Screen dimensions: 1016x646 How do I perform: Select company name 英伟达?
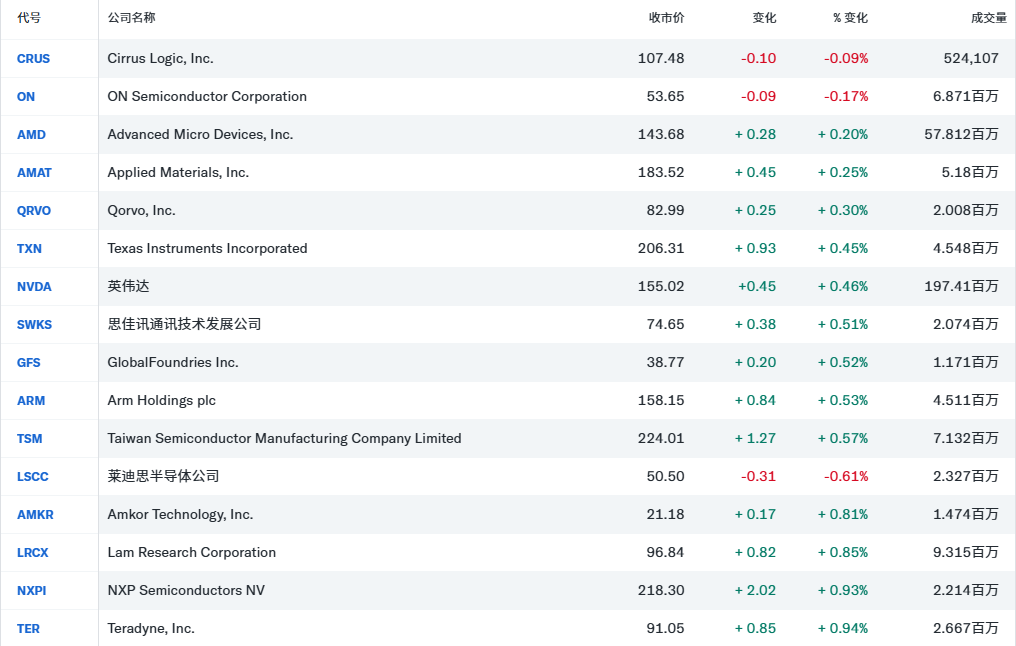click(x=128, y=286)
